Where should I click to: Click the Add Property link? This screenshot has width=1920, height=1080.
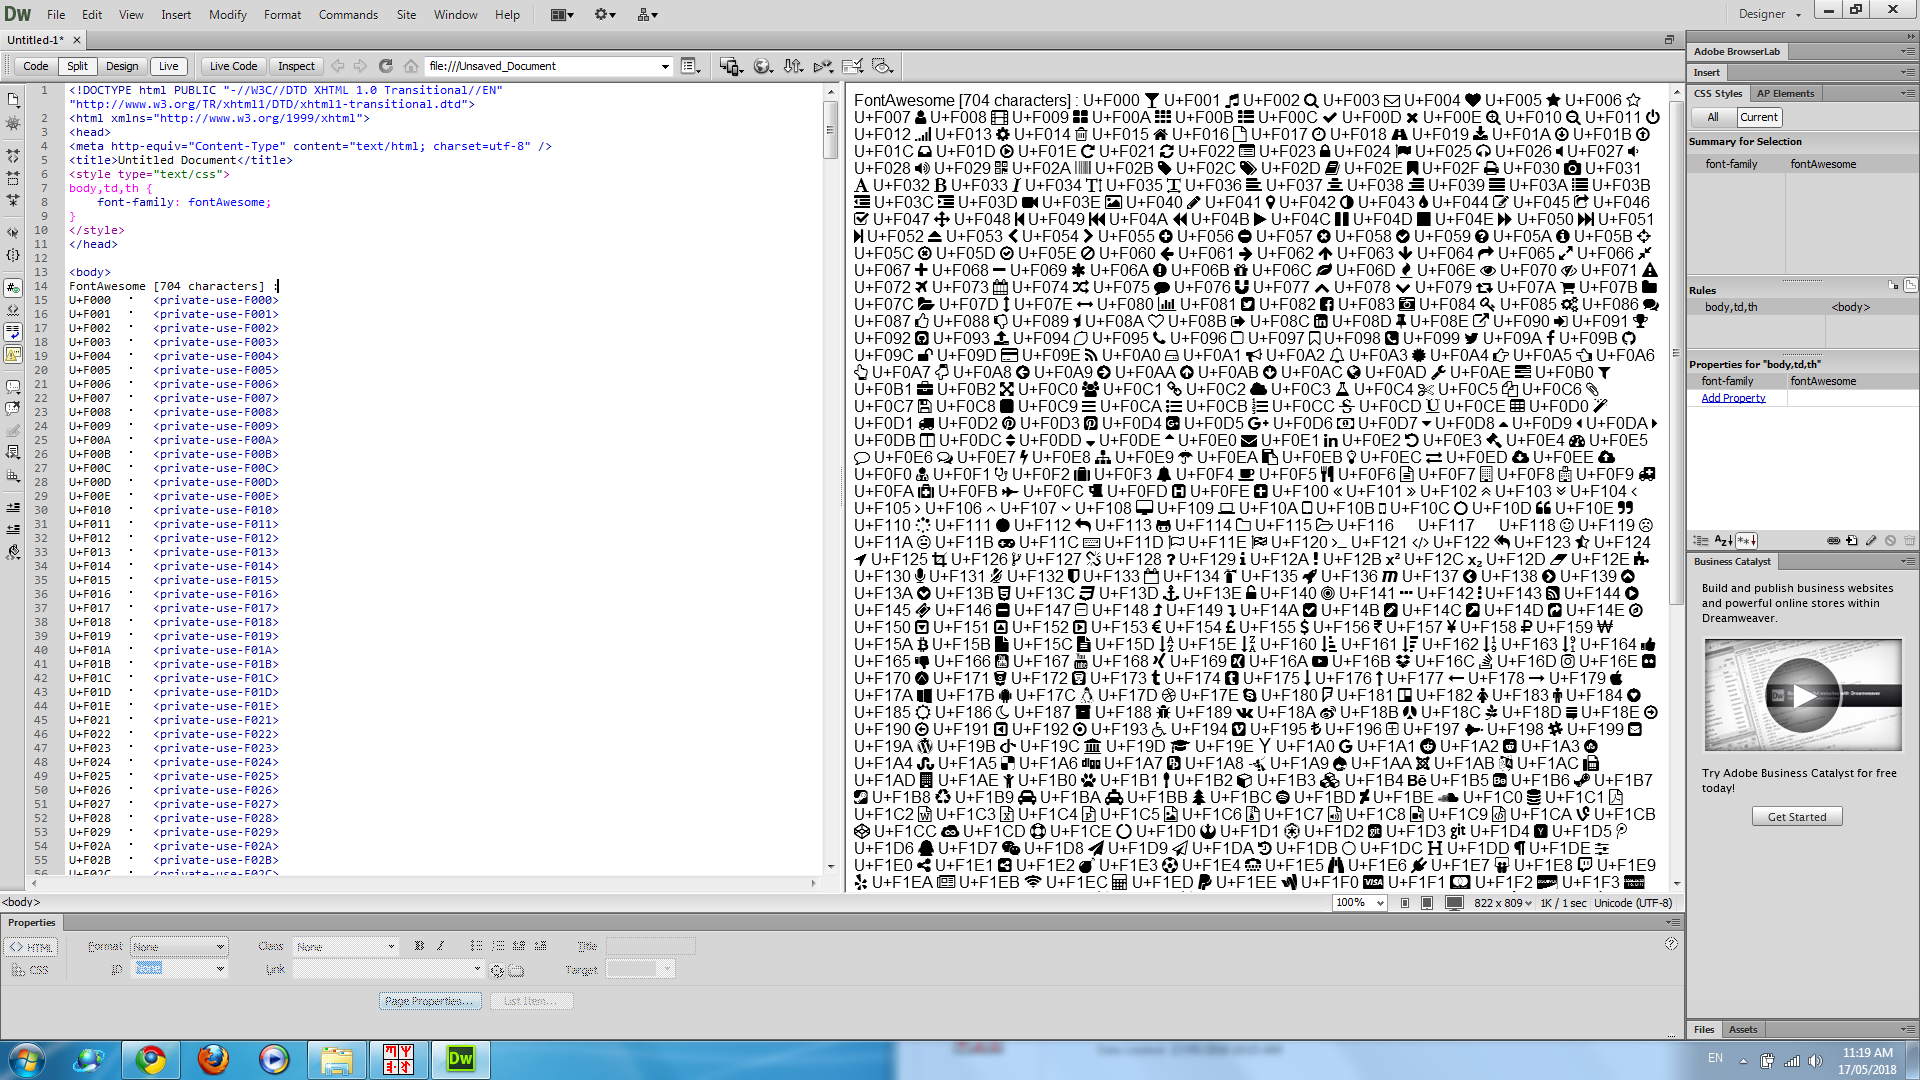pyautogui.click(x=1733, y=398)
